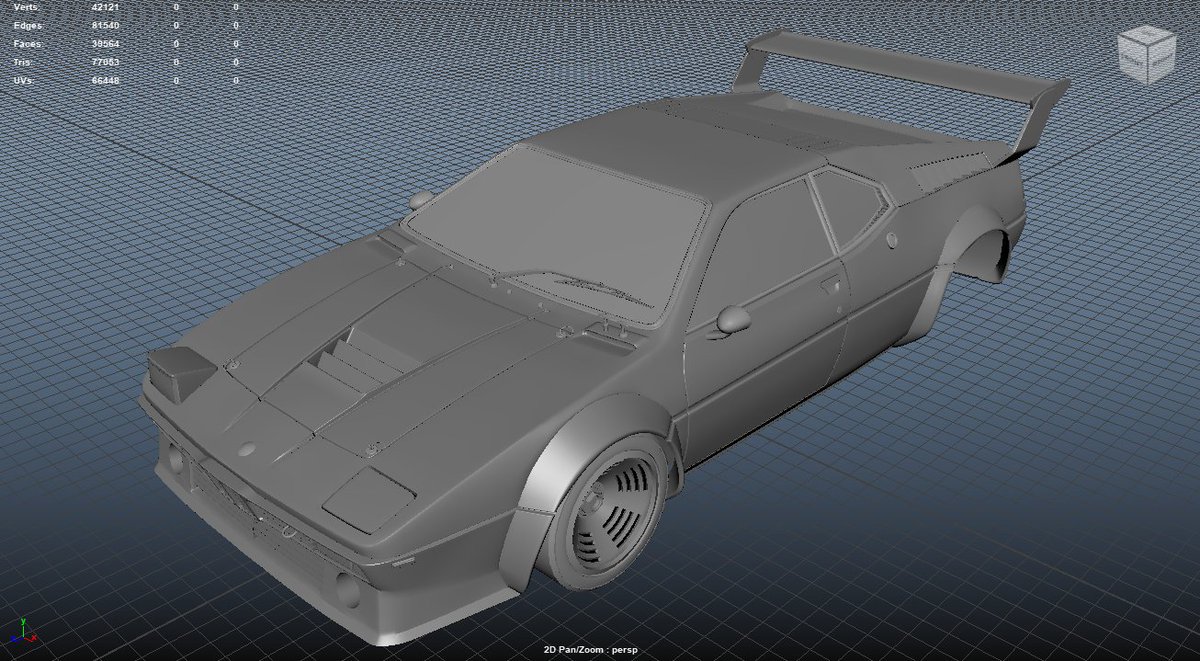This screenshot has height=661, width=1200.
Task: Click the edge count value 81540
Action: [x=106, y=25]
